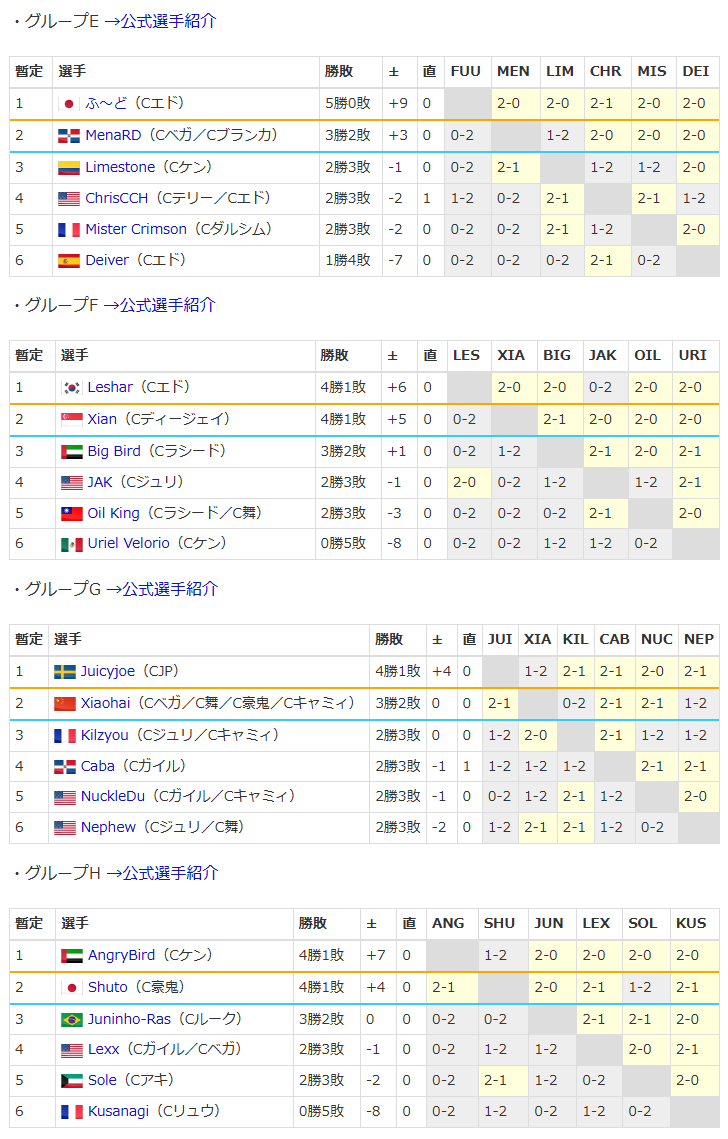Open the ふ～ど player link
The height and width of the screenshot is (1139, 728).
coord(106,104)
